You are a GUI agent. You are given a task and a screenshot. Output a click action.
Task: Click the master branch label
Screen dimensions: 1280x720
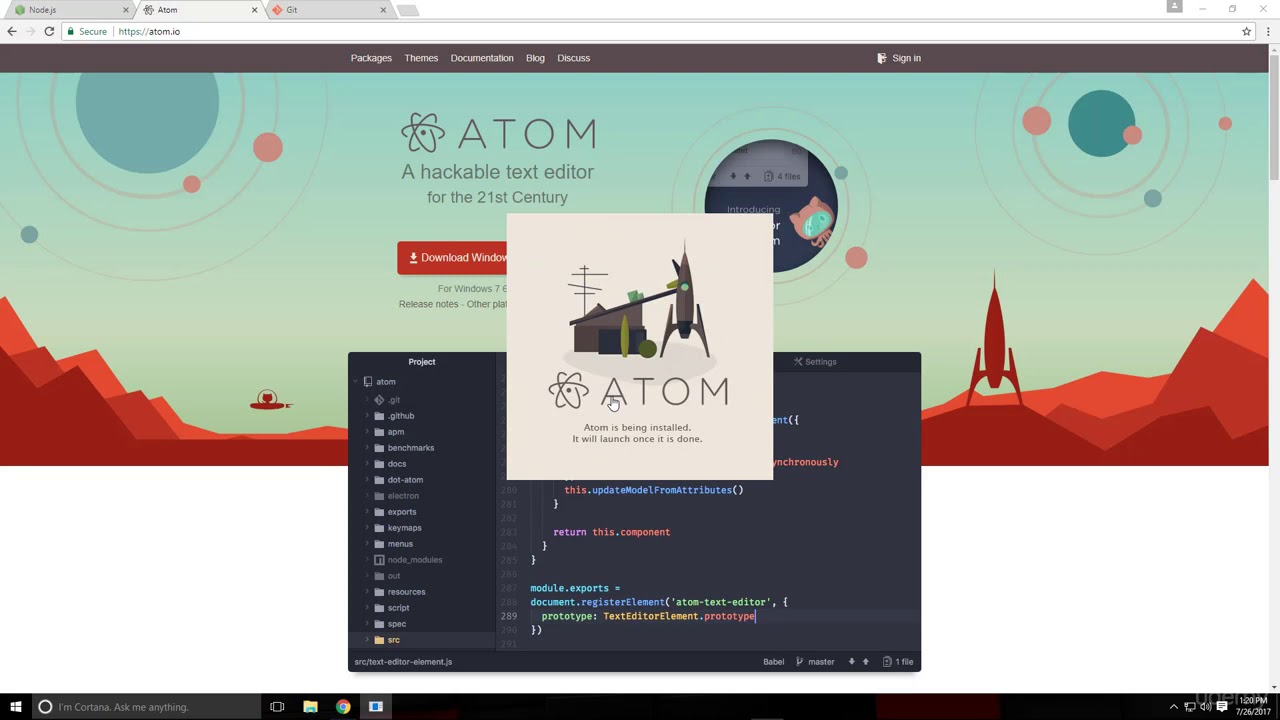pos(821,662)
